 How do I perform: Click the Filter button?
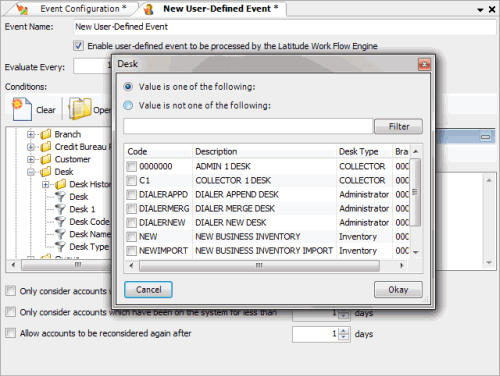click(x=398, y=127)
